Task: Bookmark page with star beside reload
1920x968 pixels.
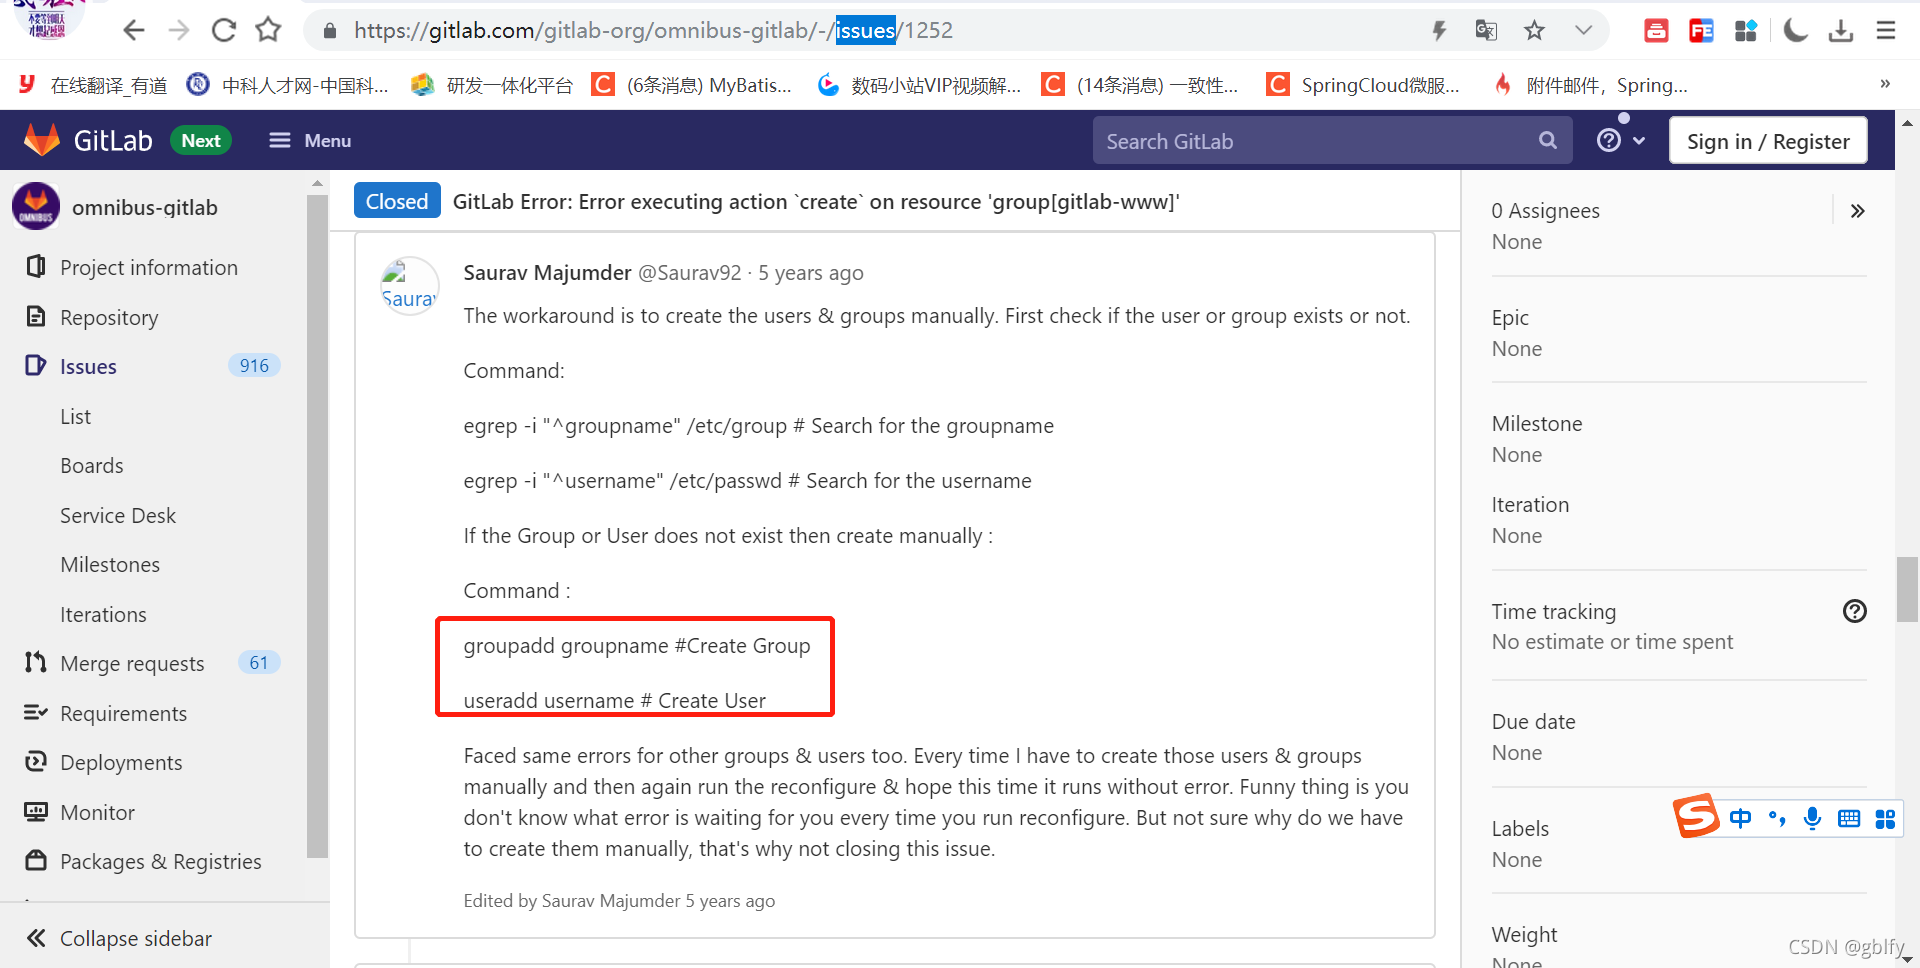Action: point(268,30)
